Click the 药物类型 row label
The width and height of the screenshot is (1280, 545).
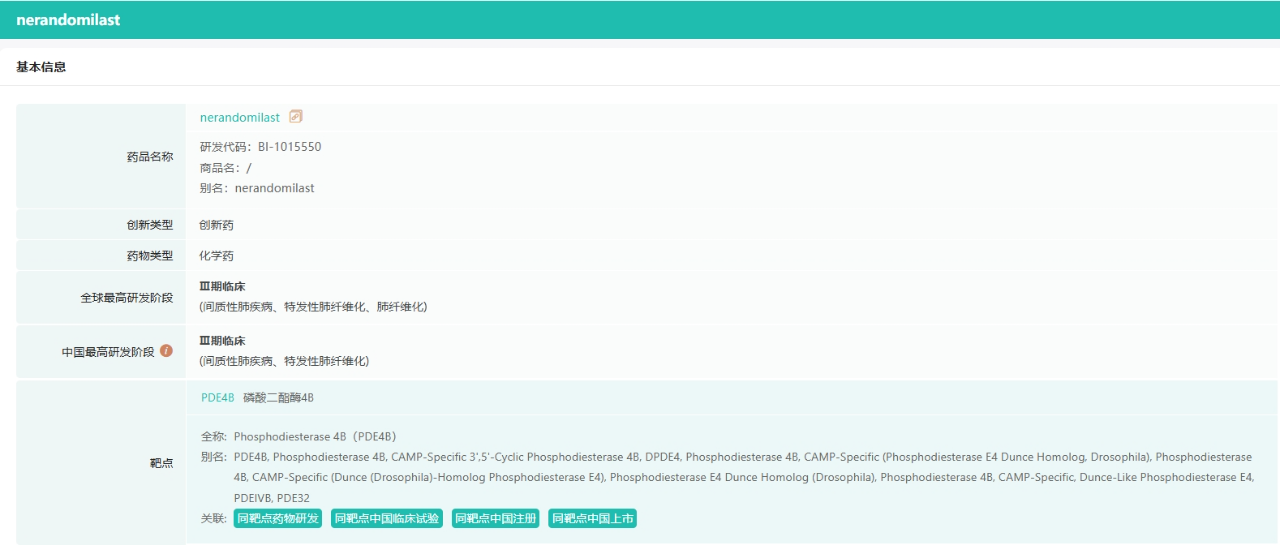(150, 256)
